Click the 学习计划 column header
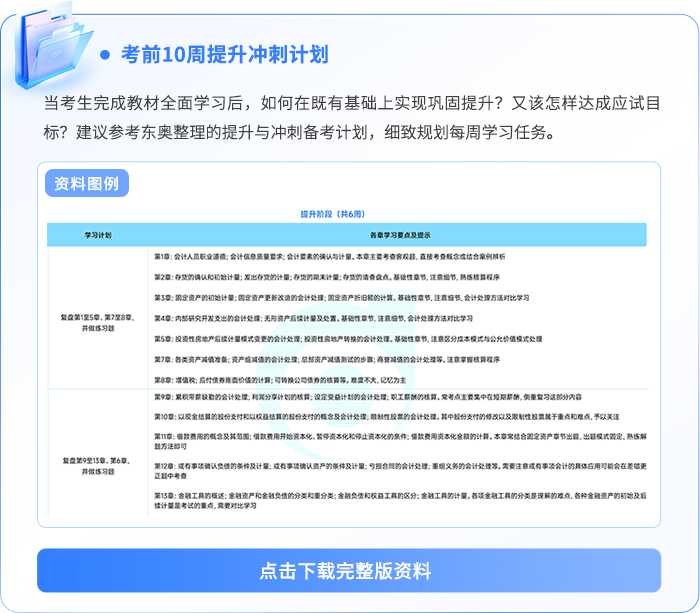The height and width of the screenshot is (613, 700). (98, 235)
